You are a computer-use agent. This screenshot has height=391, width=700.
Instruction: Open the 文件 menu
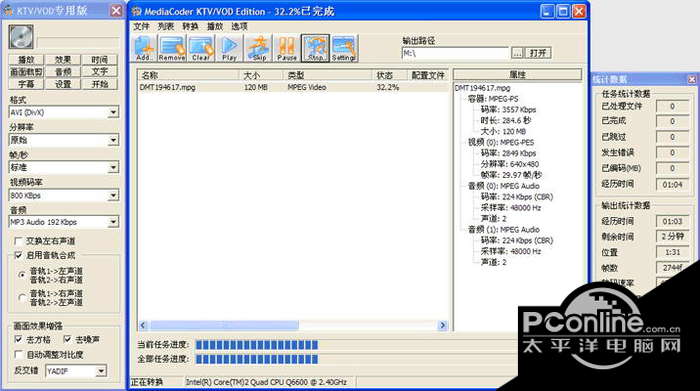pyautogui.click(x=141, y=26)
